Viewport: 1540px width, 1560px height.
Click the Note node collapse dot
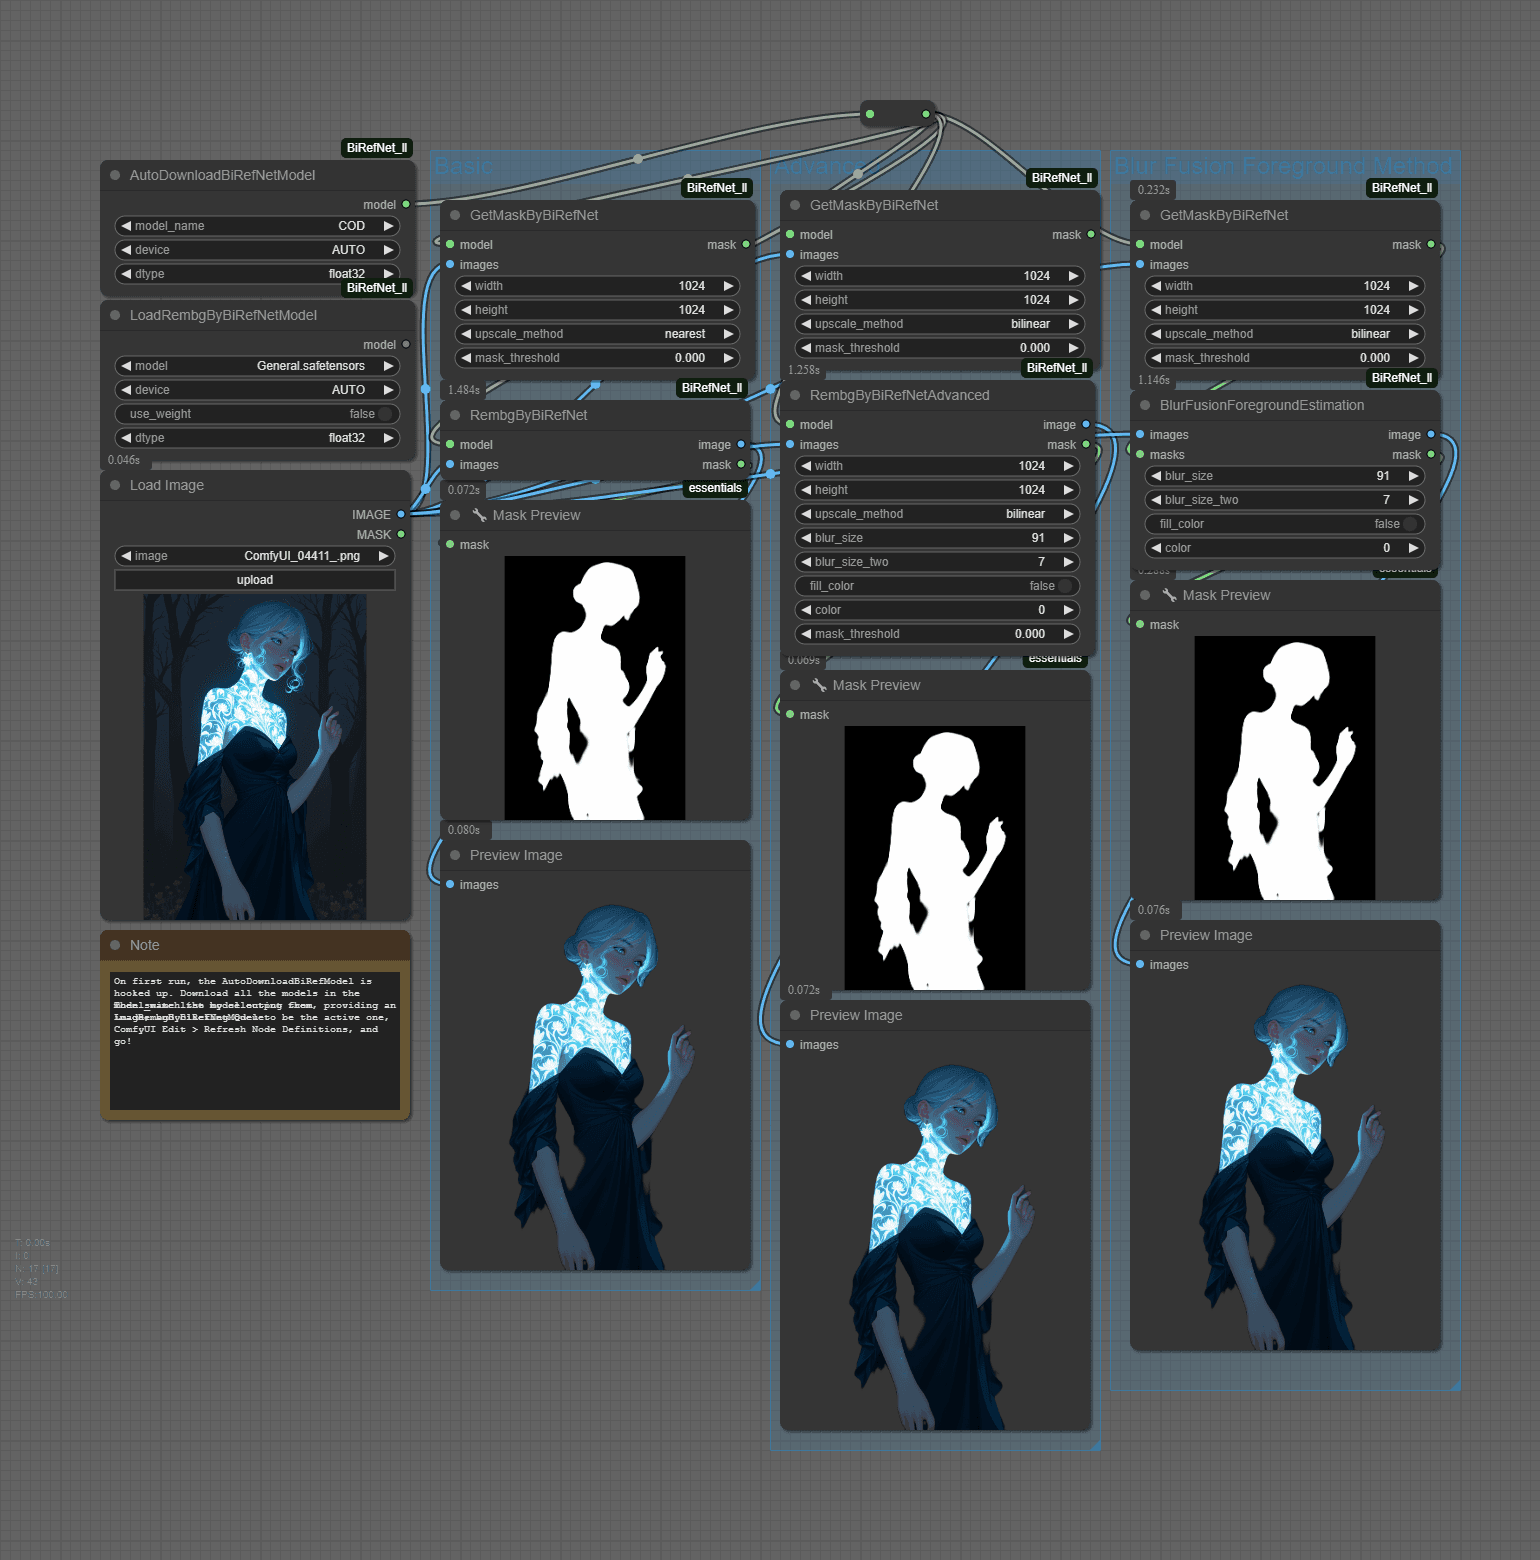point(115,945)
